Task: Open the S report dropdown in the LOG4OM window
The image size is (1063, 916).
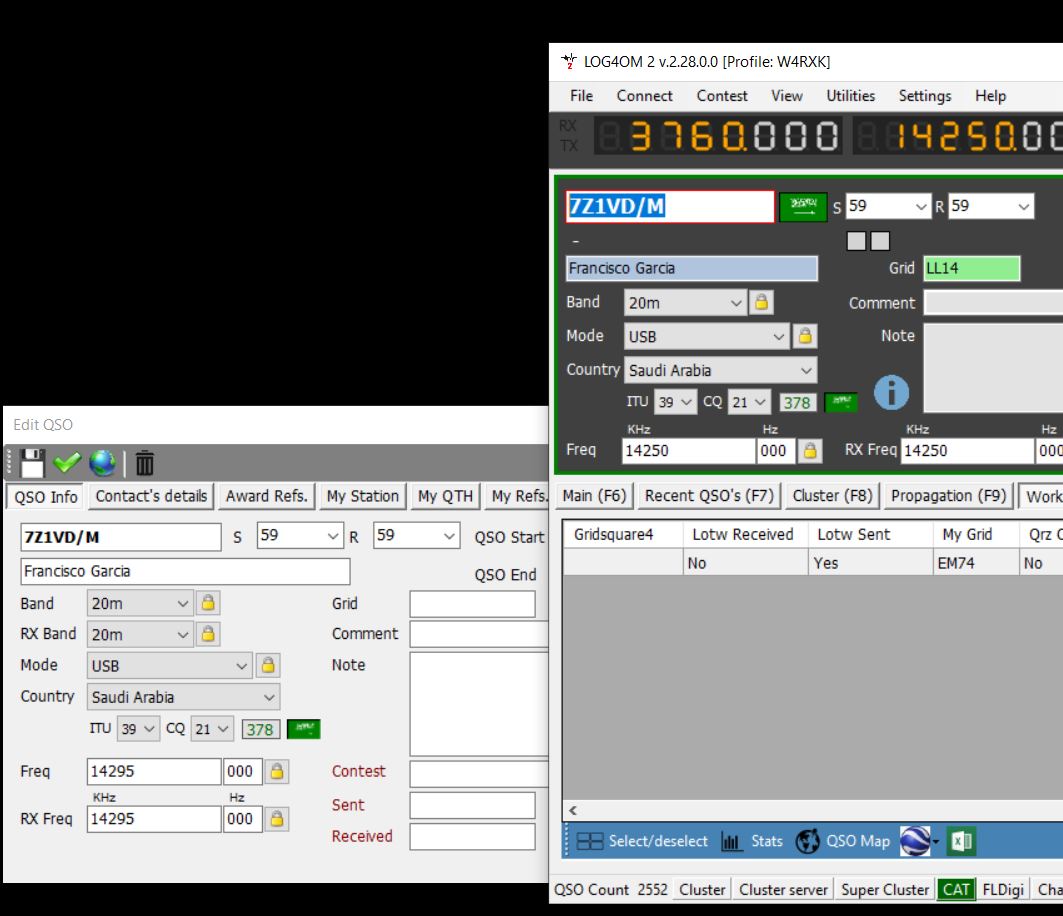Action: click(x=921, y=206)
